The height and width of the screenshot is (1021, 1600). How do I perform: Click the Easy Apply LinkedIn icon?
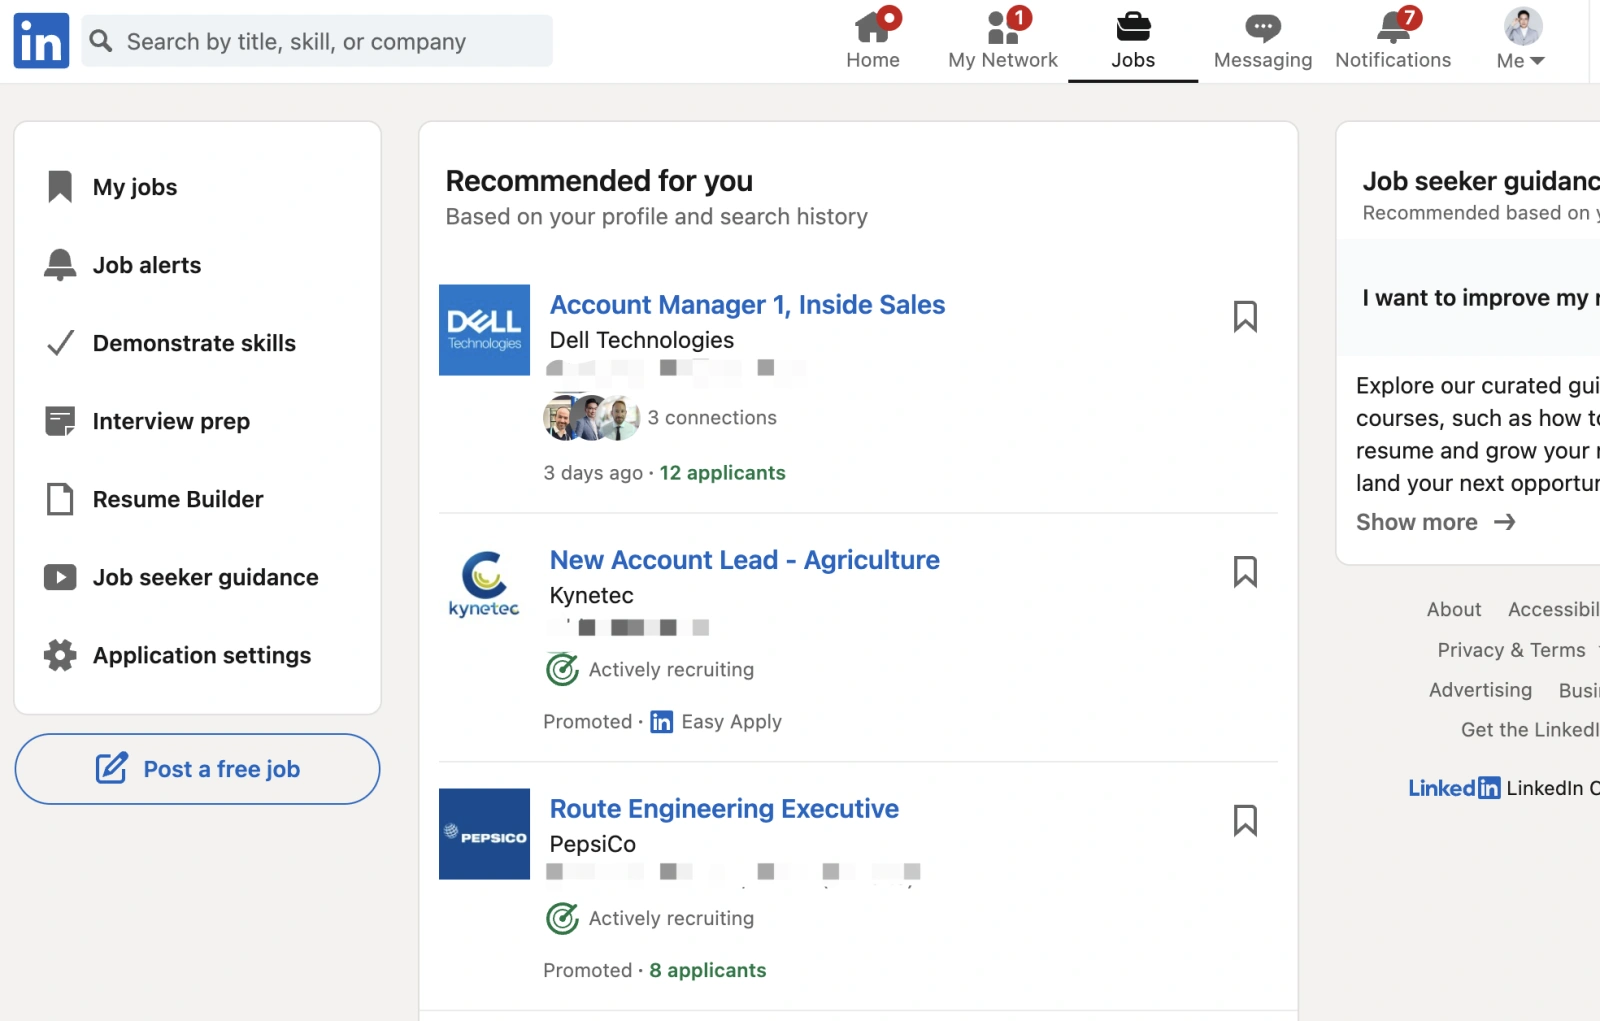point(661,722)
